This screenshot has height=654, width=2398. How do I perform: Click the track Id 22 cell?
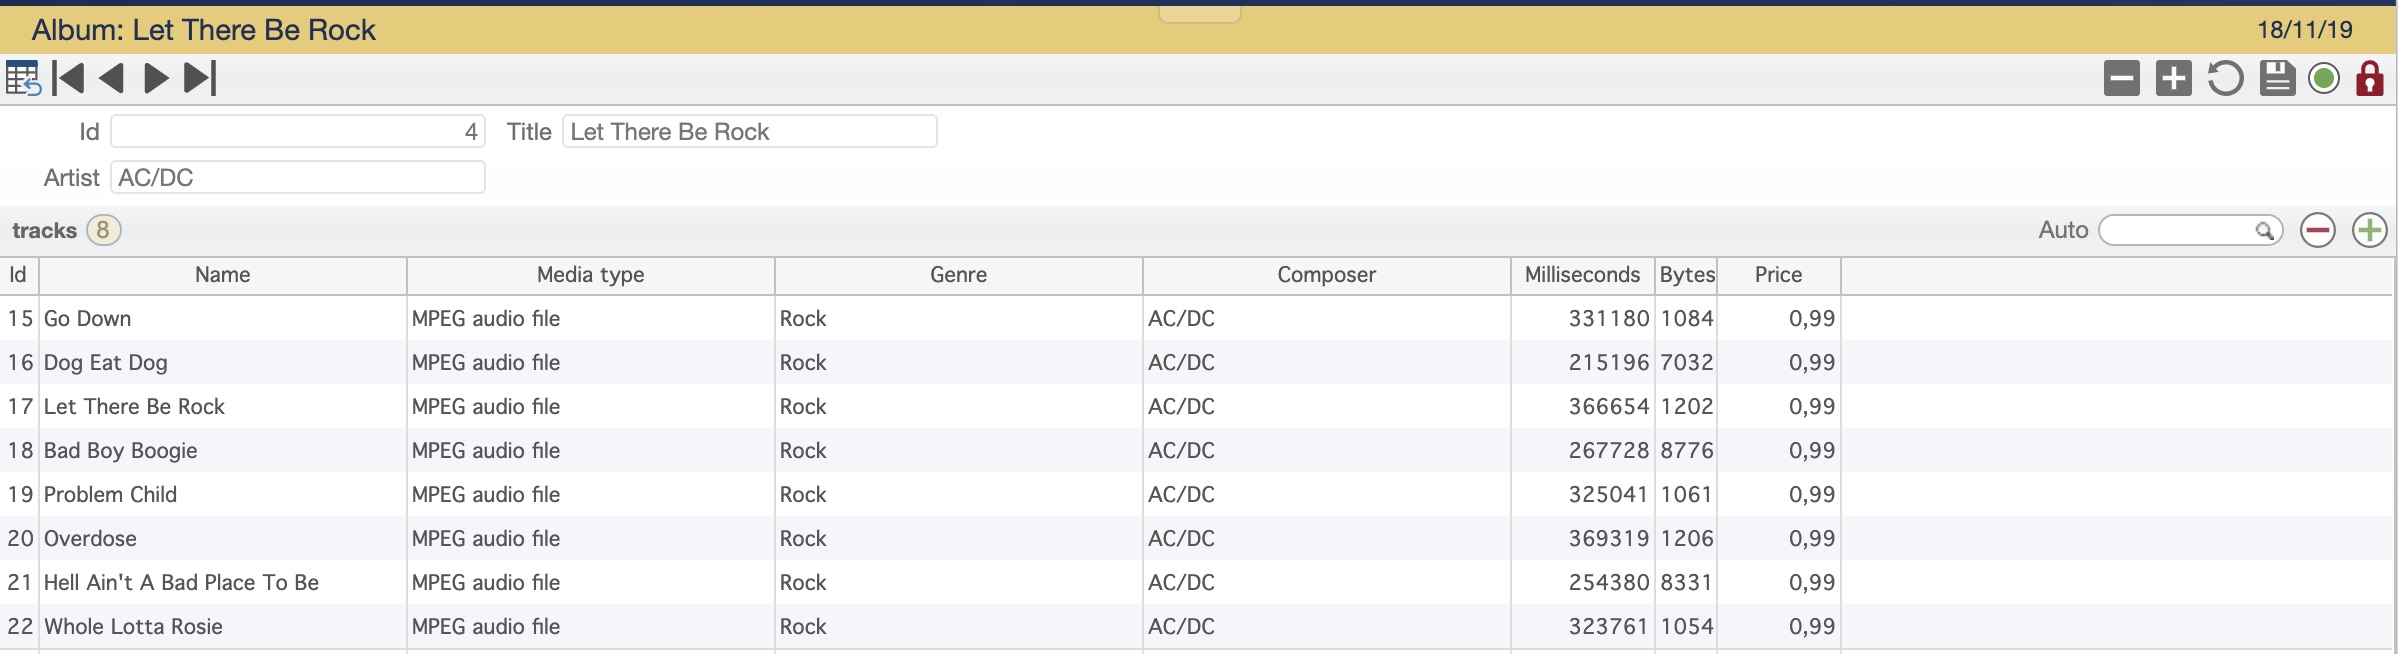[x=19, y=626]
